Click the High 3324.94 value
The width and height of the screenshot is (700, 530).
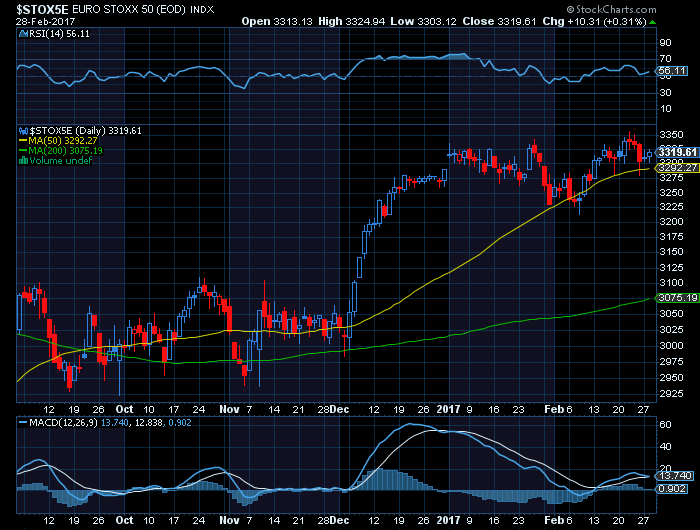(x=351, y=21)
